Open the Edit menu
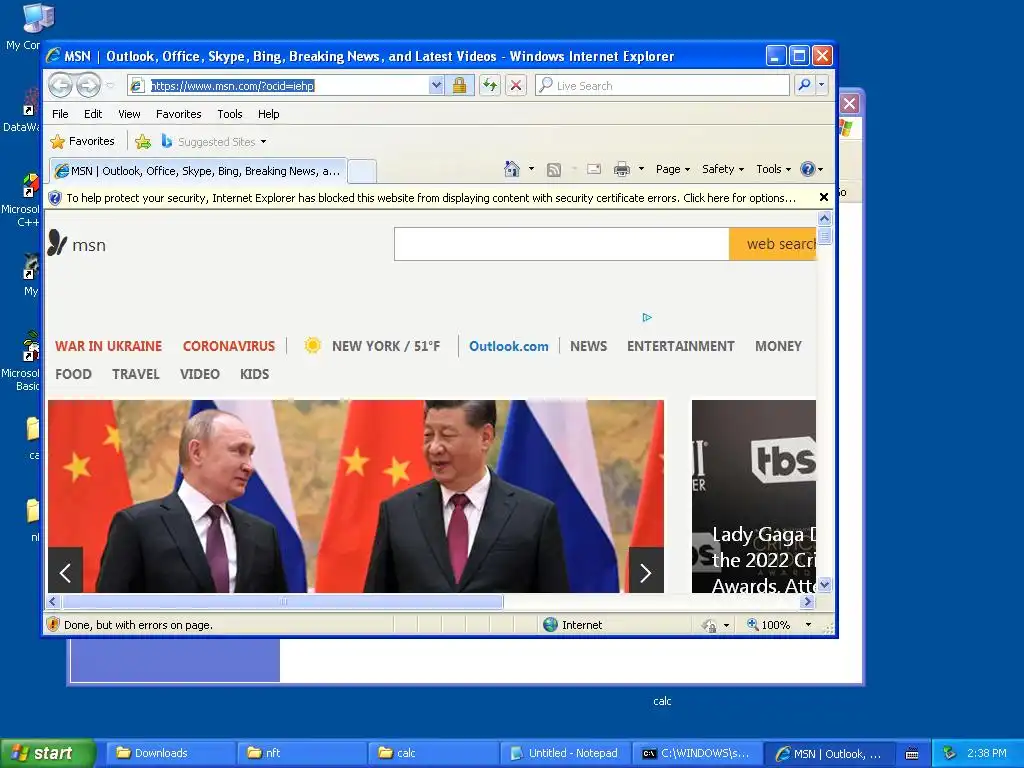Image resolution: width=1024 pixels, height=768 pixels. click(x=93, y=114)
